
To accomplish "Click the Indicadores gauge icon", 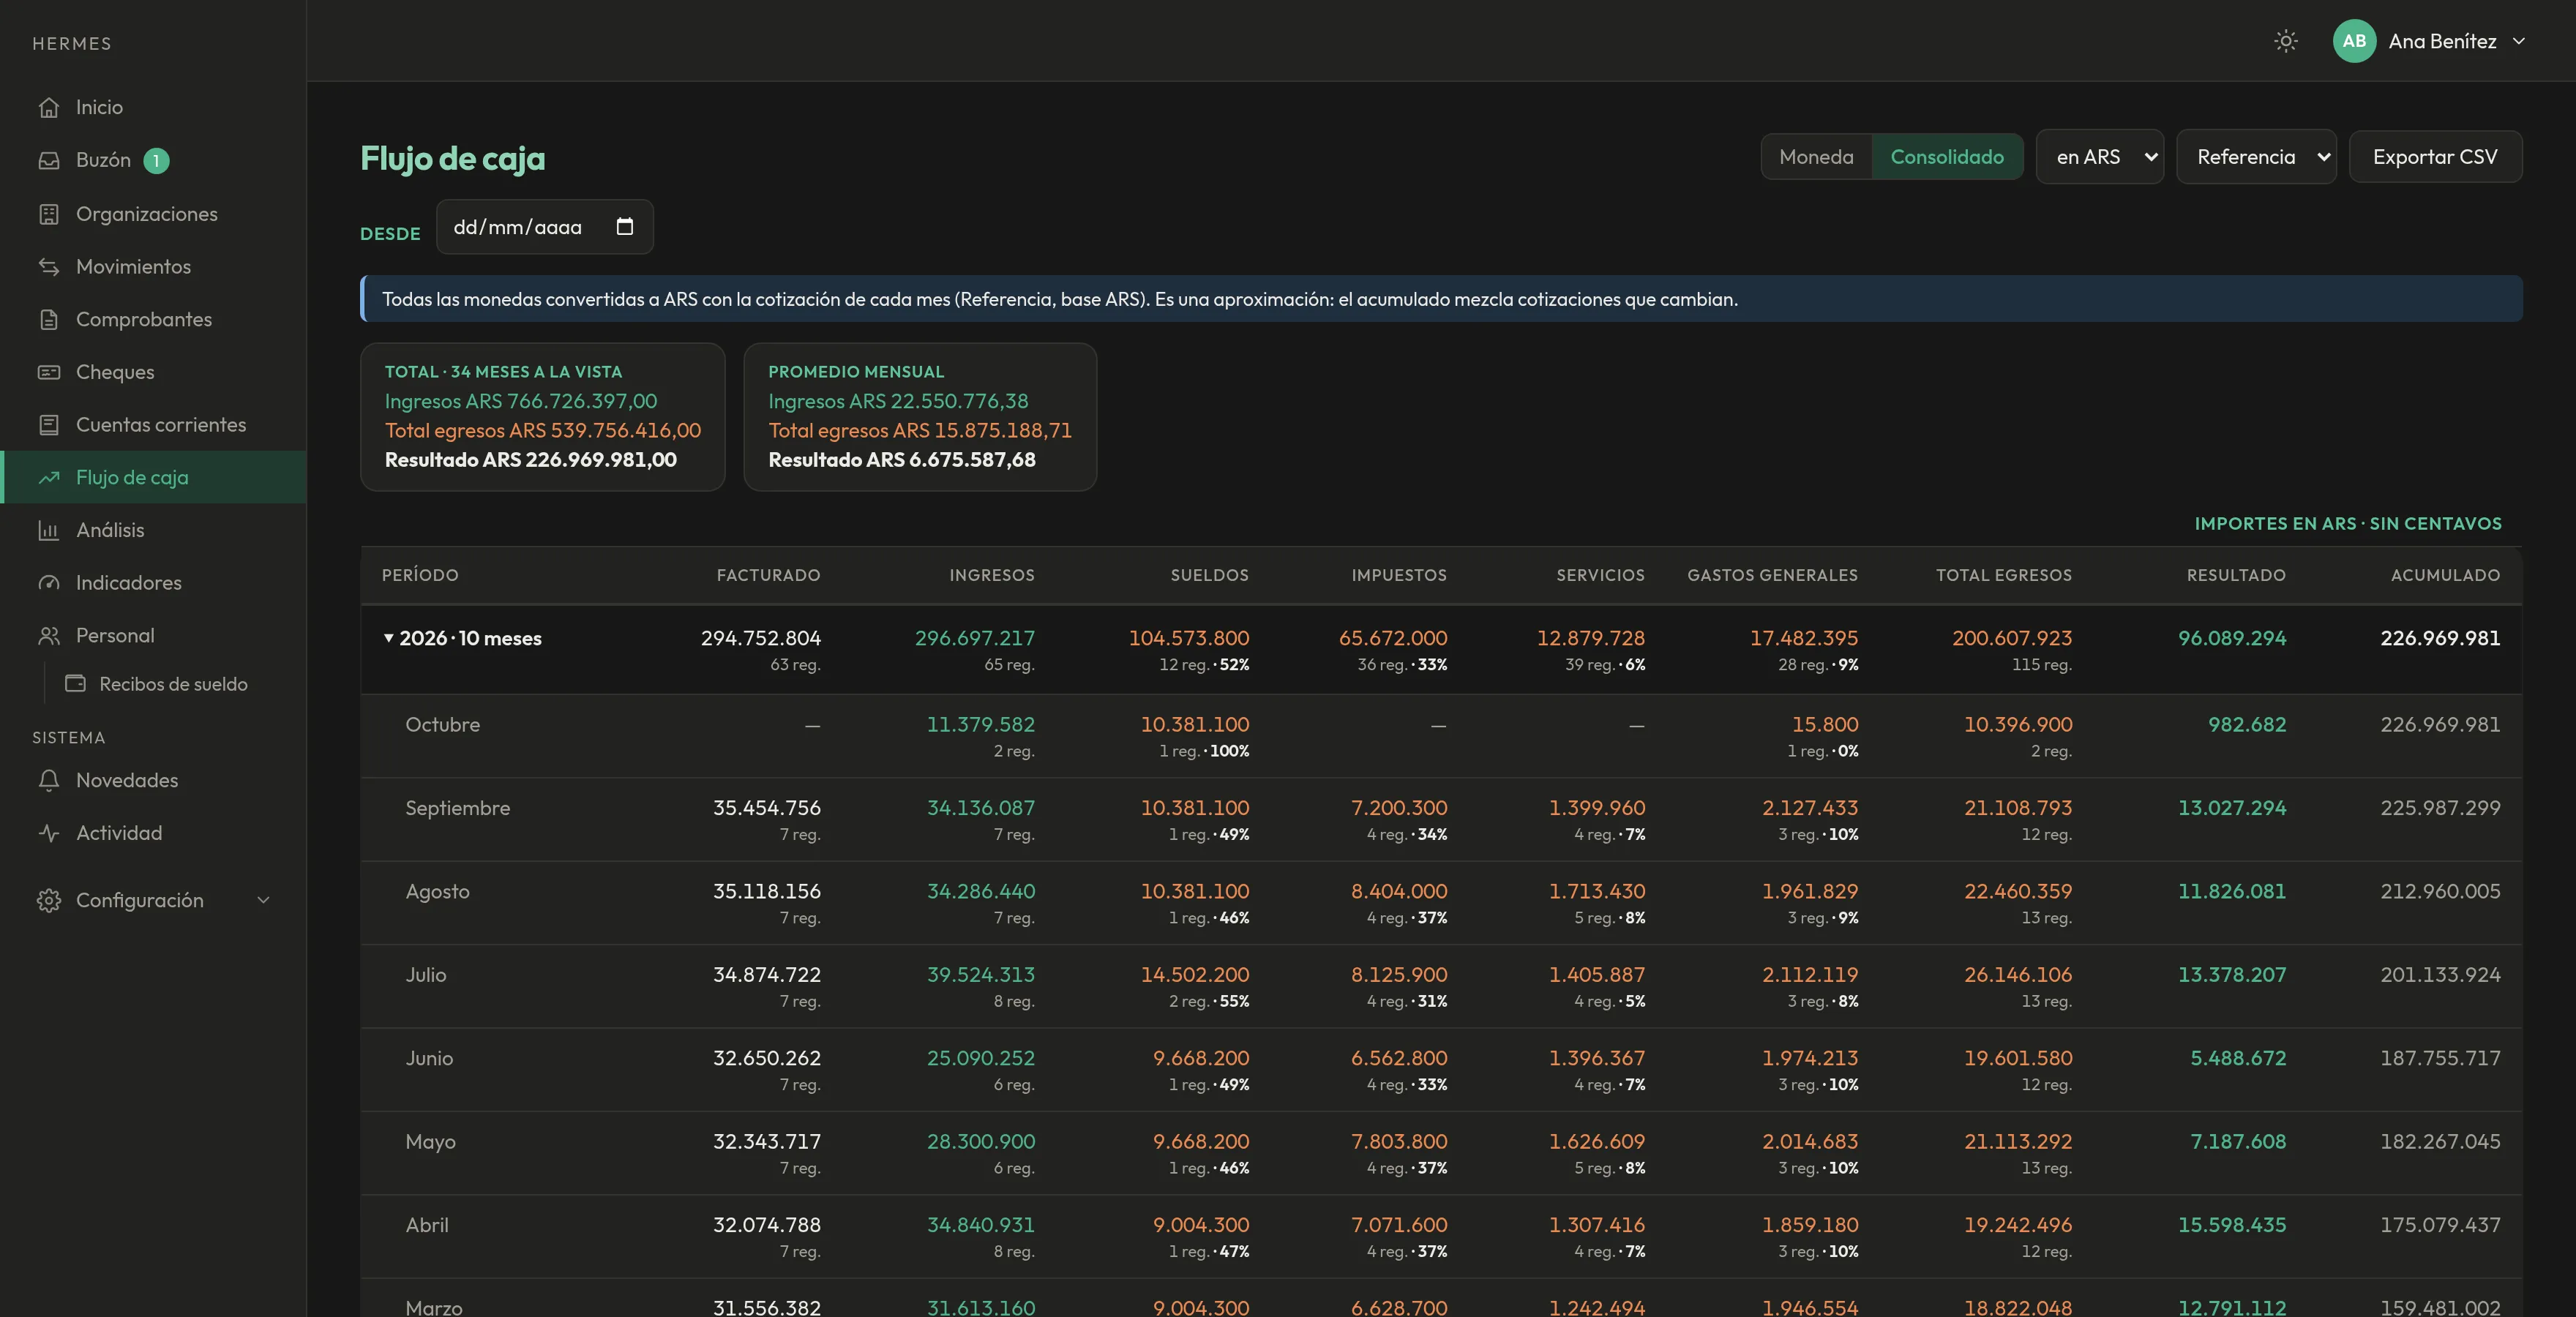I will [49, 583].
